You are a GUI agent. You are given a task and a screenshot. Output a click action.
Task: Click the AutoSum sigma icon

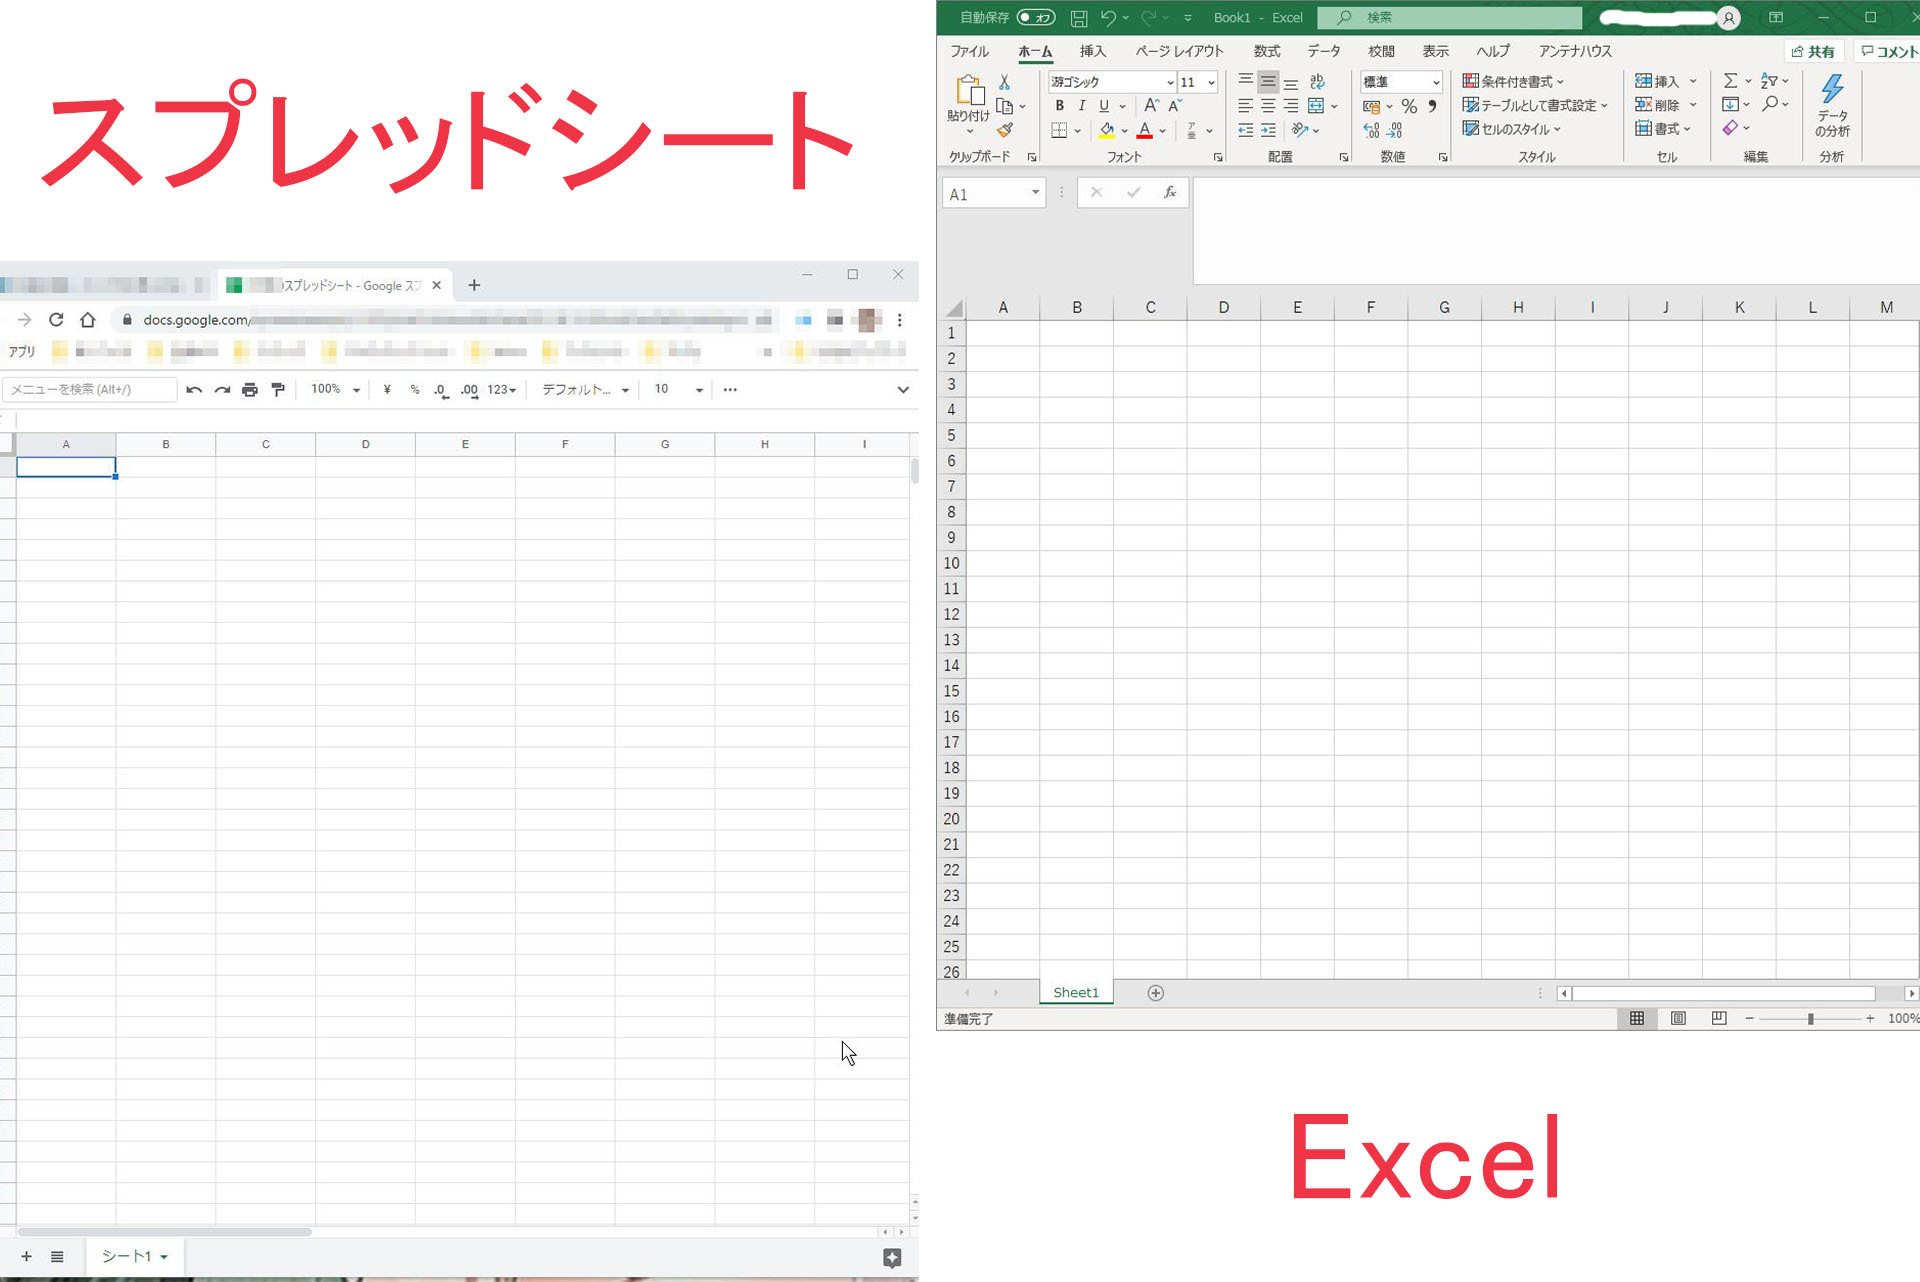pos(1730,81)
